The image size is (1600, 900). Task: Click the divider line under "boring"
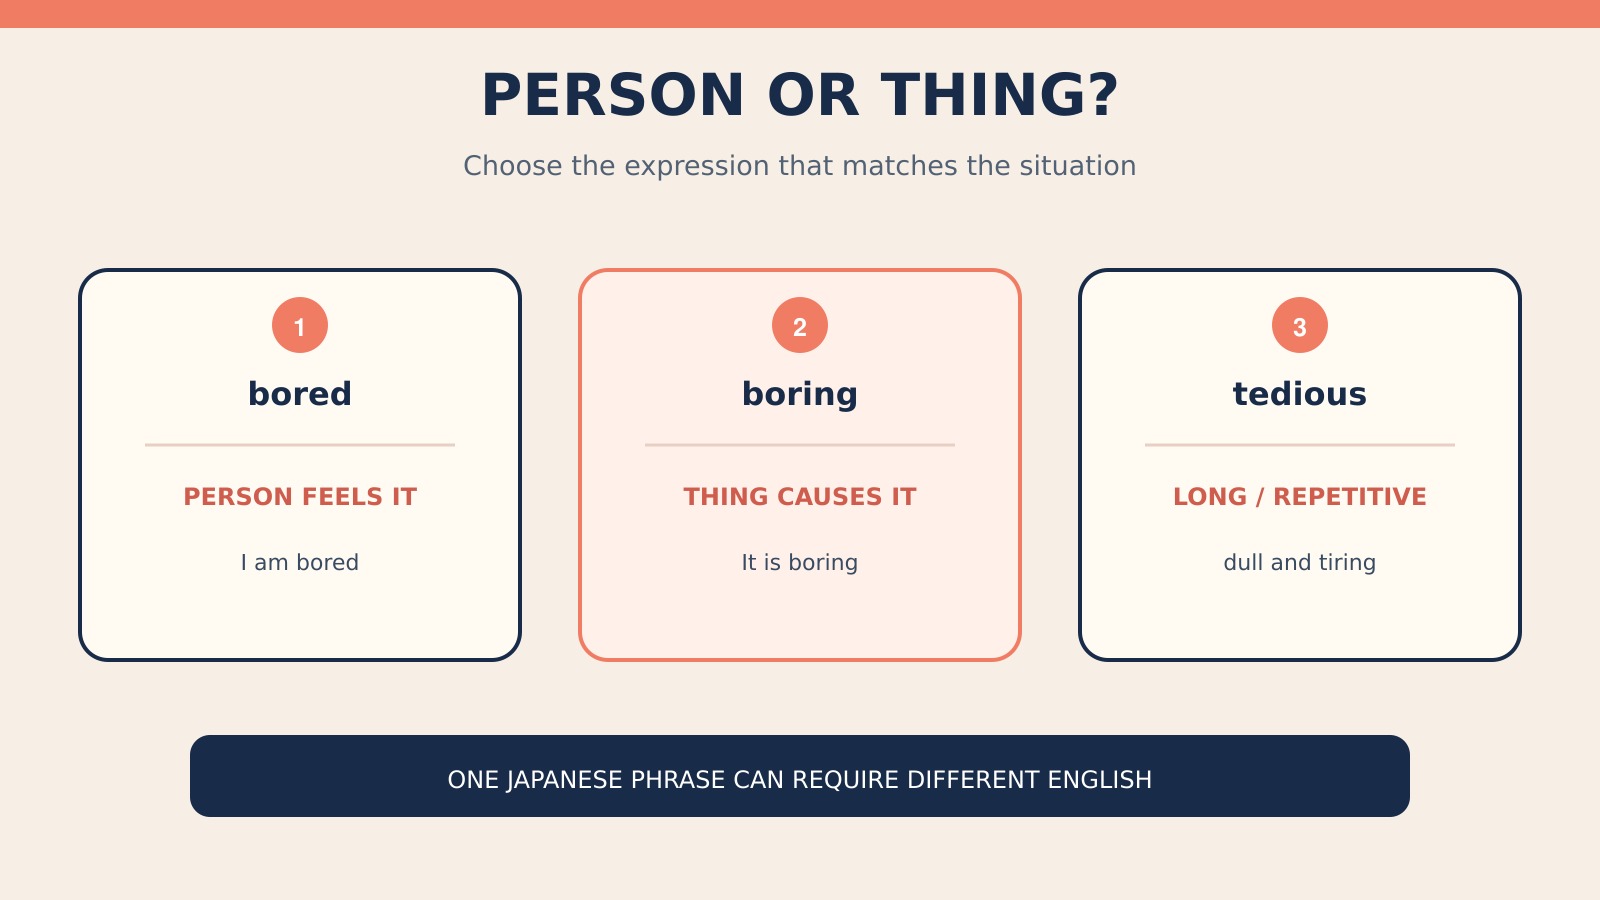(x=800, y=445)
